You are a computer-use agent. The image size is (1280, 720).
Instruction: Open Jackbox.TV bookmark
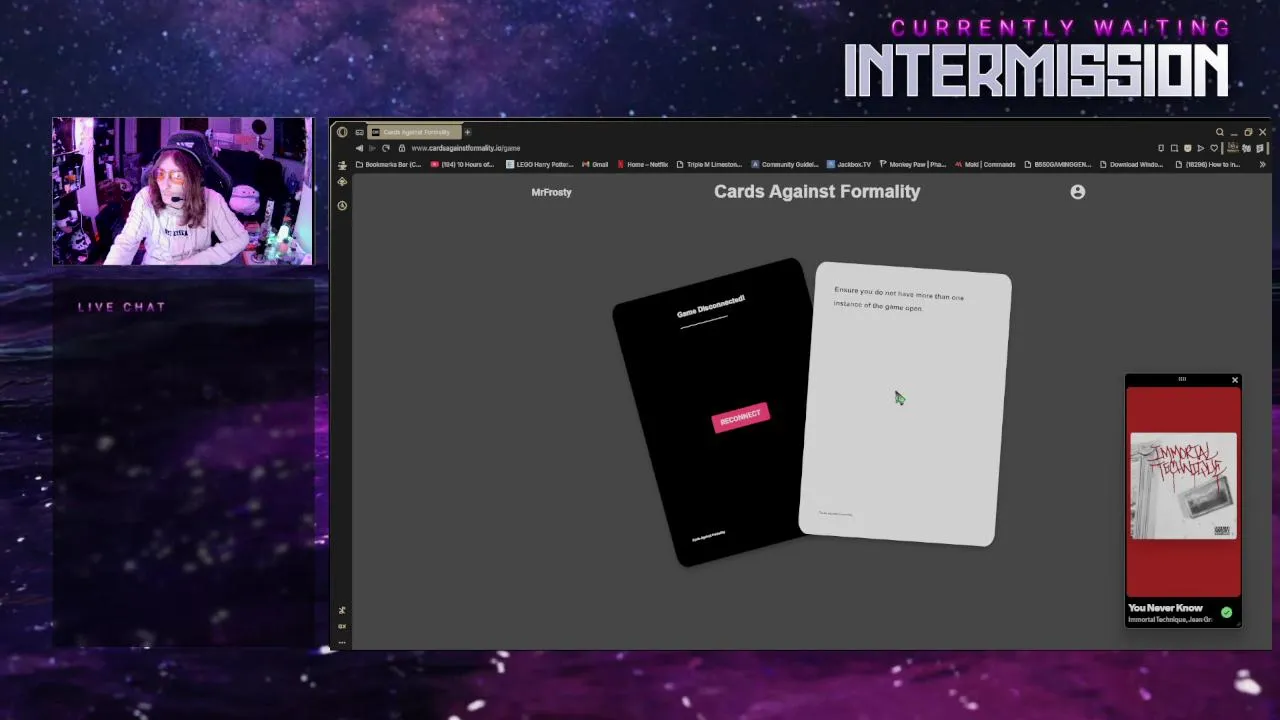click(849, 165)
